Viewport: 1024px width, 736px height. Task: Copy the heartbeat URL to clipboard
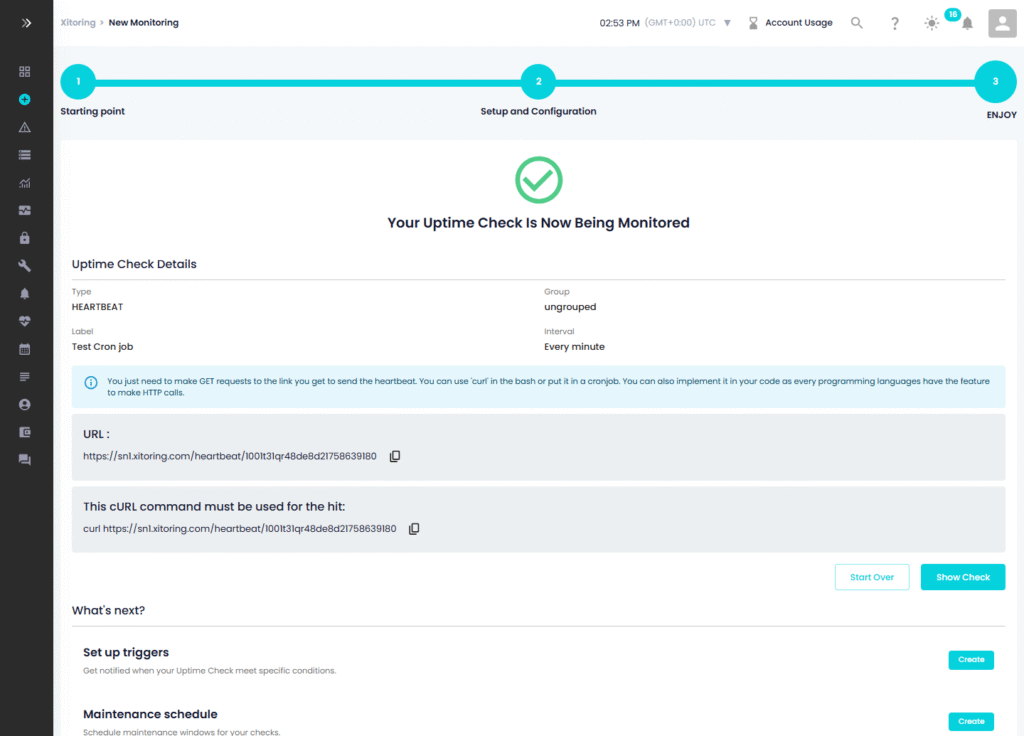click(x=395, y=456)
